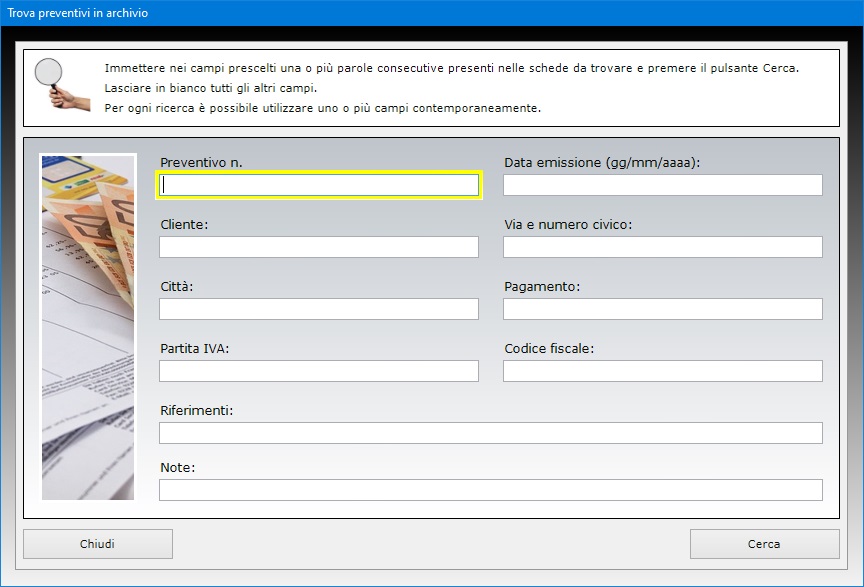This screenshot has width=864, height=587.
Task: Click the euro banknotes sidebar image
Action: (88, 327)
